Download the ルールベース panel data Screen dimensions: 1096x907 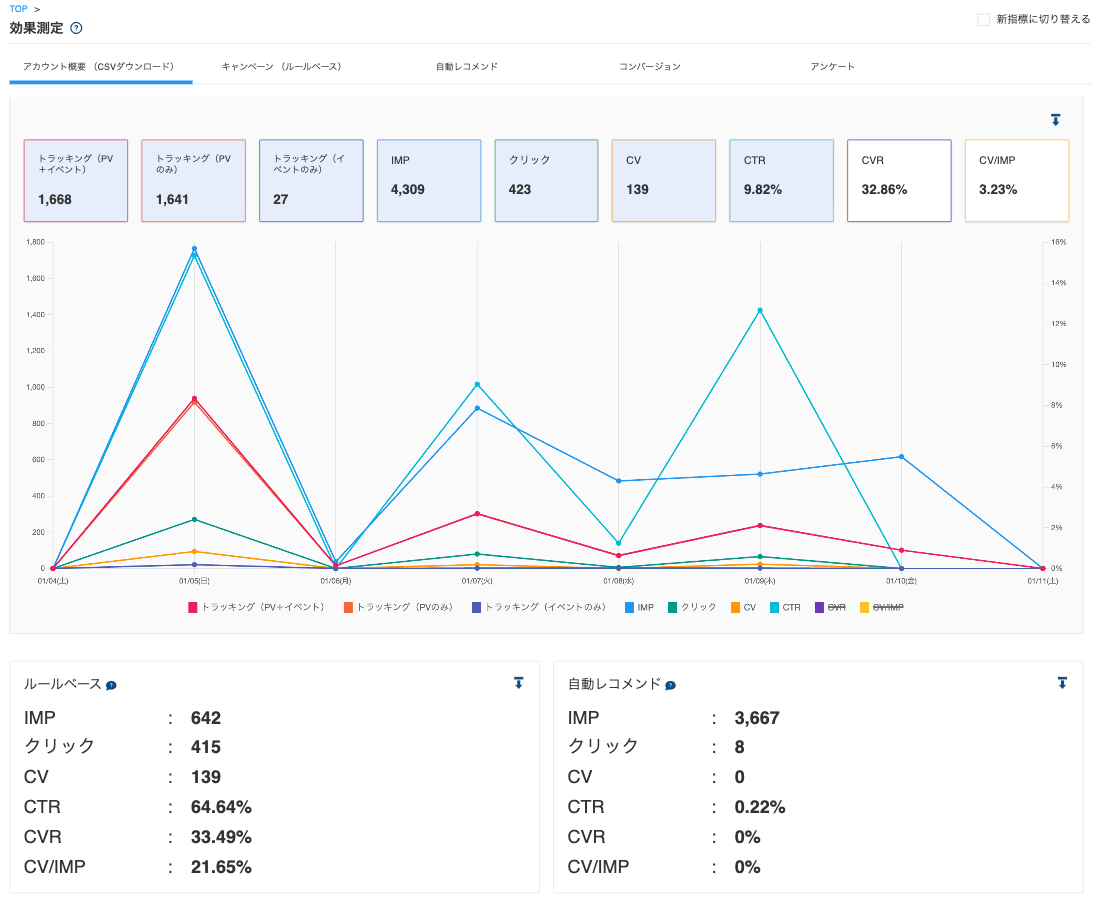(x=519, y=683)
